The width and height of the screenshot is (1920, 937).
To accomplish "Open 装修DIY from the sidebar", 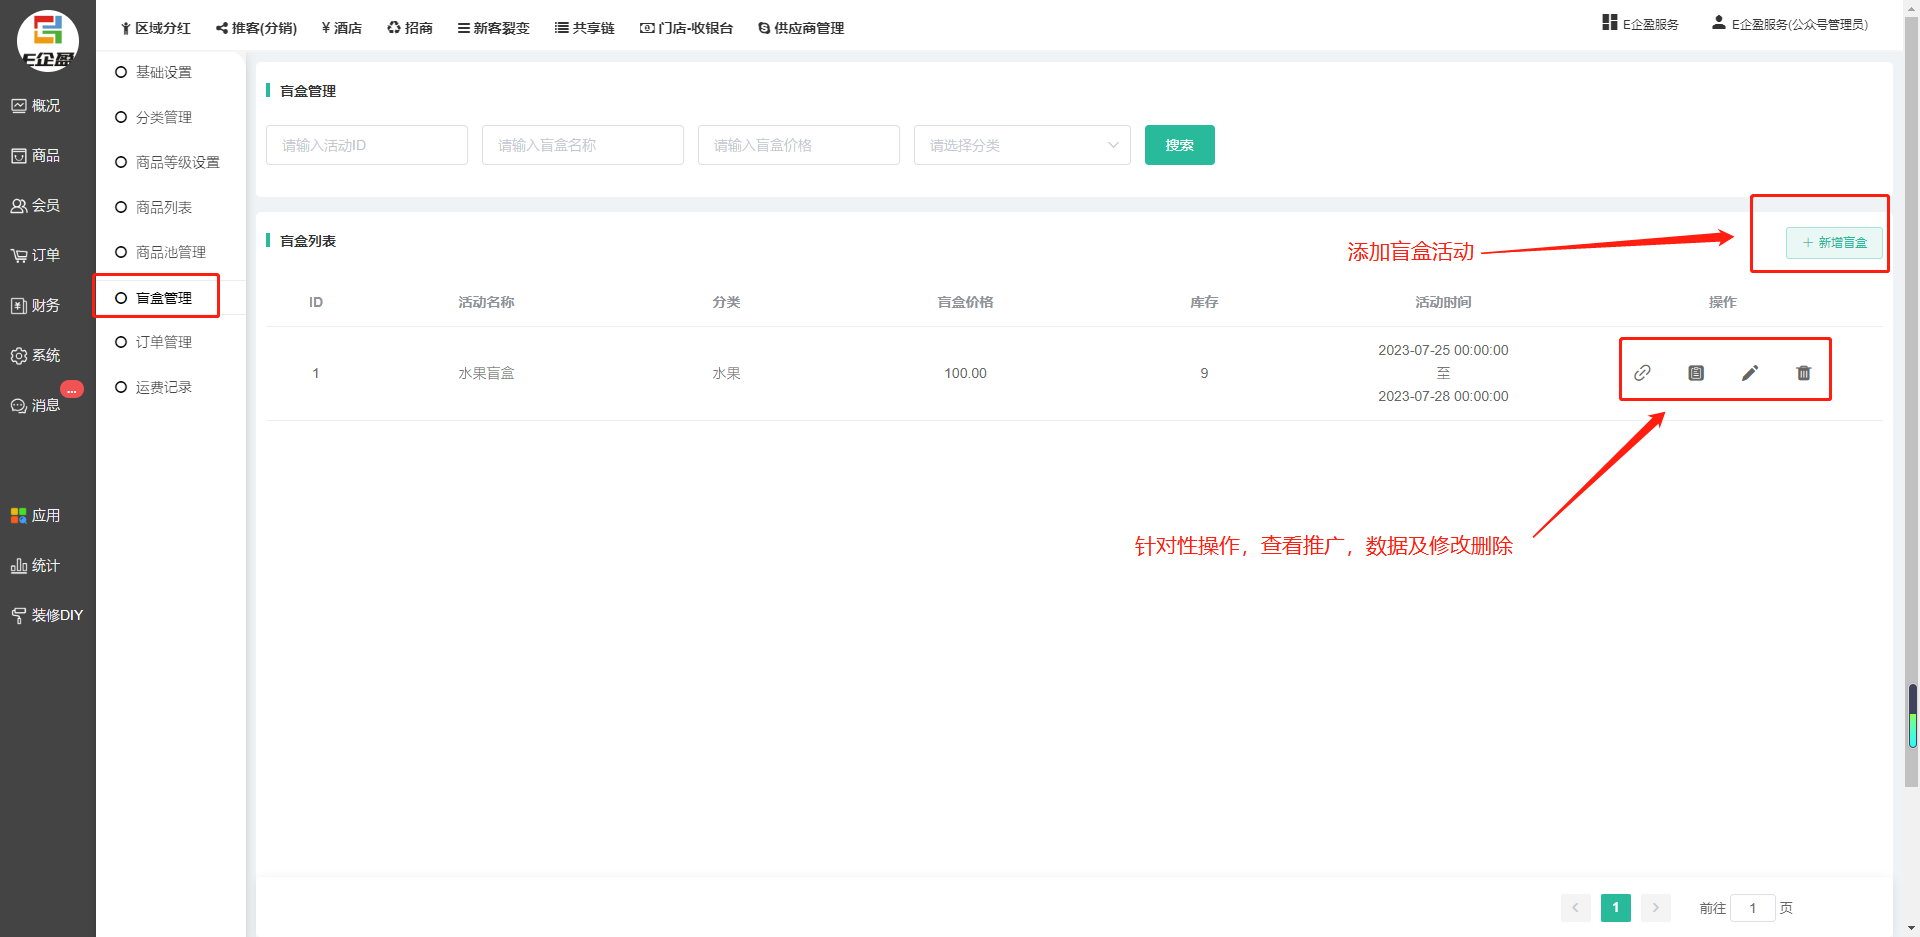I will [47, 615].
